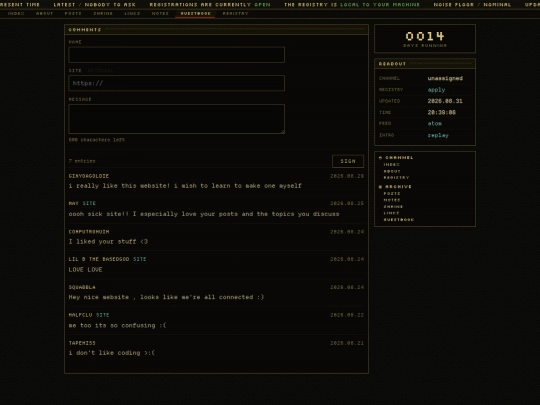This screenshot has width=540, height=405.
Task: Open Registry under the Channel sidebar section
Action: click(396, 178)
